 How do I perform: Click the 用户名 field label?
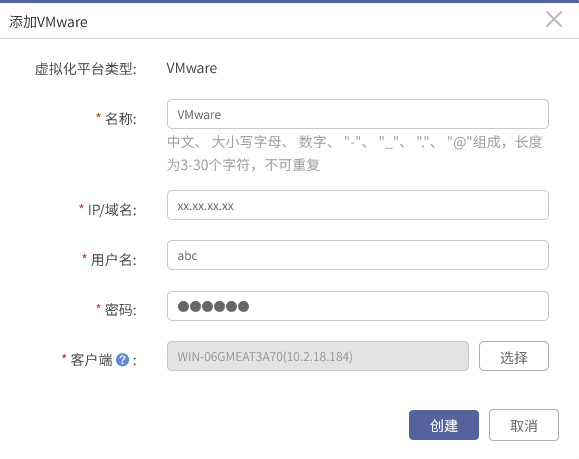pyautogui.click(x=114, y=260)
